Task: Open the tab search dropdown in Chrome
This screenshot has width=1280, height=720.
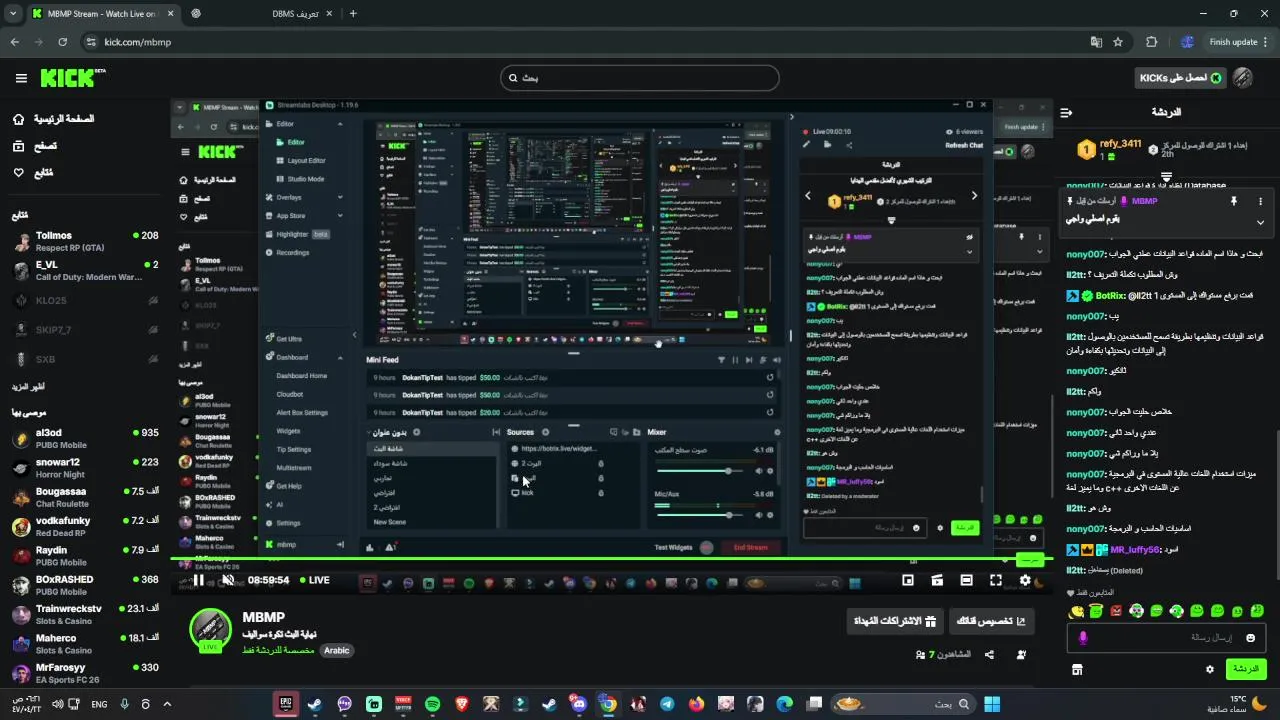Action: (14, 13)
